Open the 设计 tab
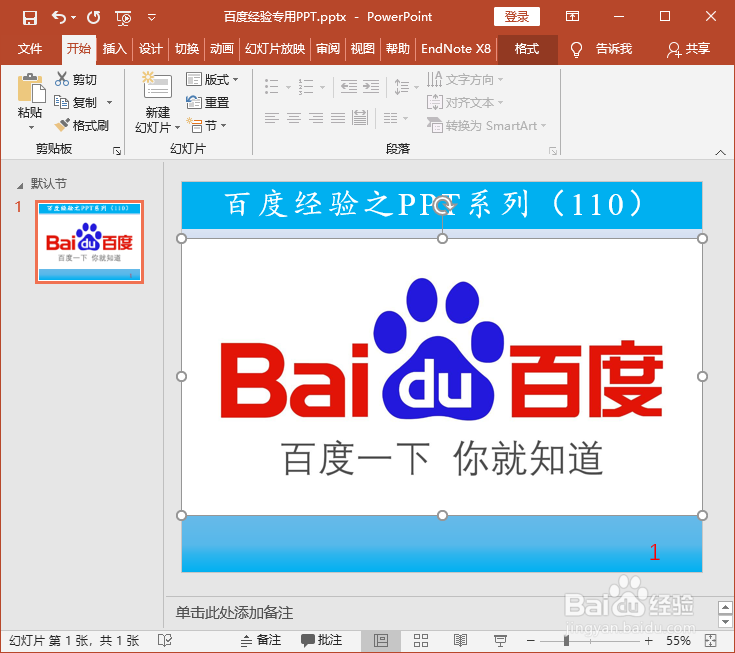735x653 pixels. (x=150, y=49)
